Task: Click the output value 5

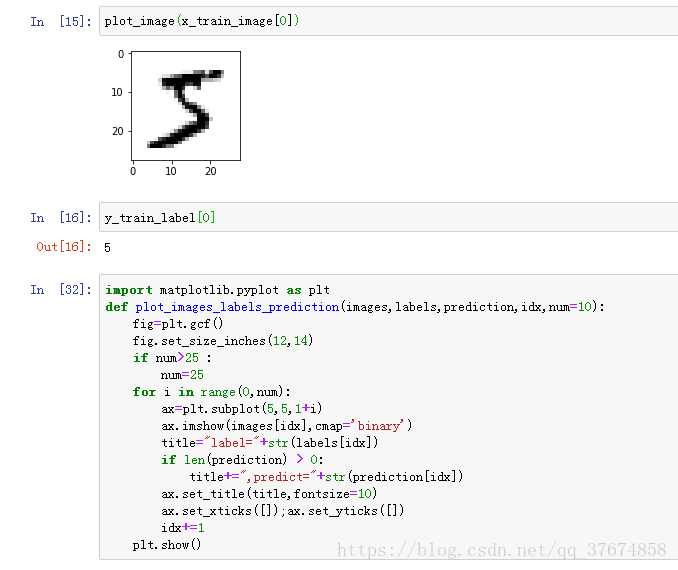Action: click(x=107, y=248)
